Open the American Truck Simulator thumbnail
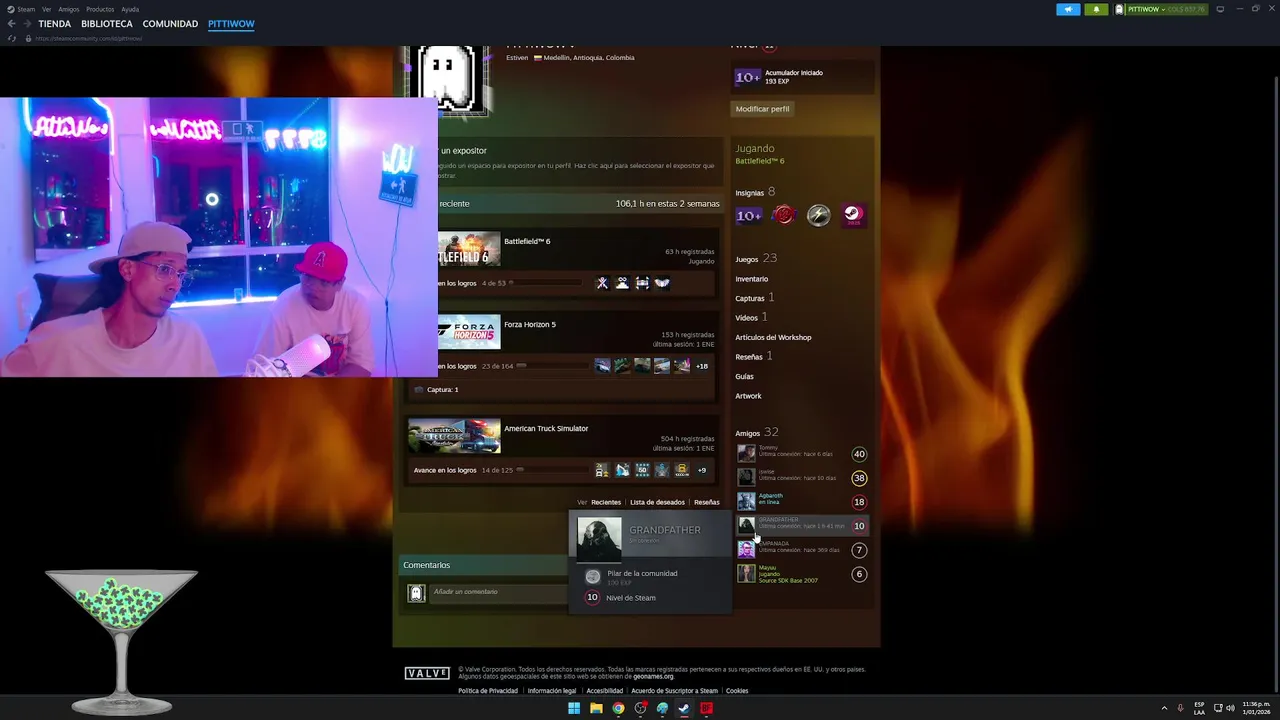The image size is (1280, 720). 454,436
